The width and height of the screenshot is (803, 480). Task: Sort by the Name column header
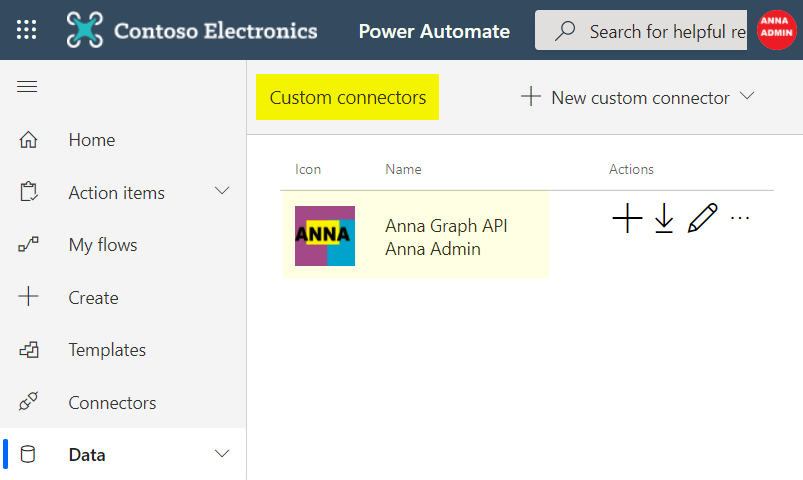point(403,169)
